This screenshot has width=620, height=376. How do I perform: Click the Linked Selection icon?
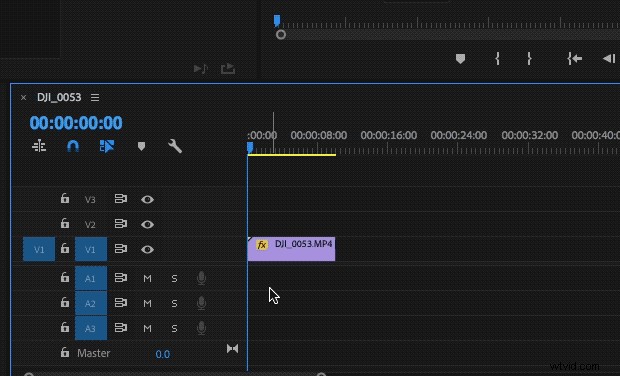pyautogui.click(x=107, y=146)
